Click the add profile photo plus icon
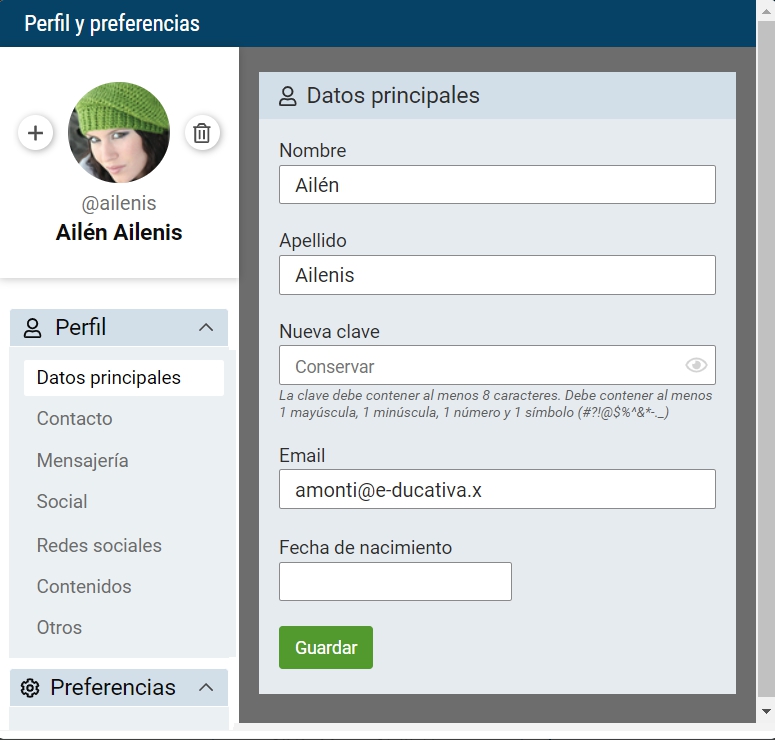Screen dimensions: 775x740 point(36,133)
